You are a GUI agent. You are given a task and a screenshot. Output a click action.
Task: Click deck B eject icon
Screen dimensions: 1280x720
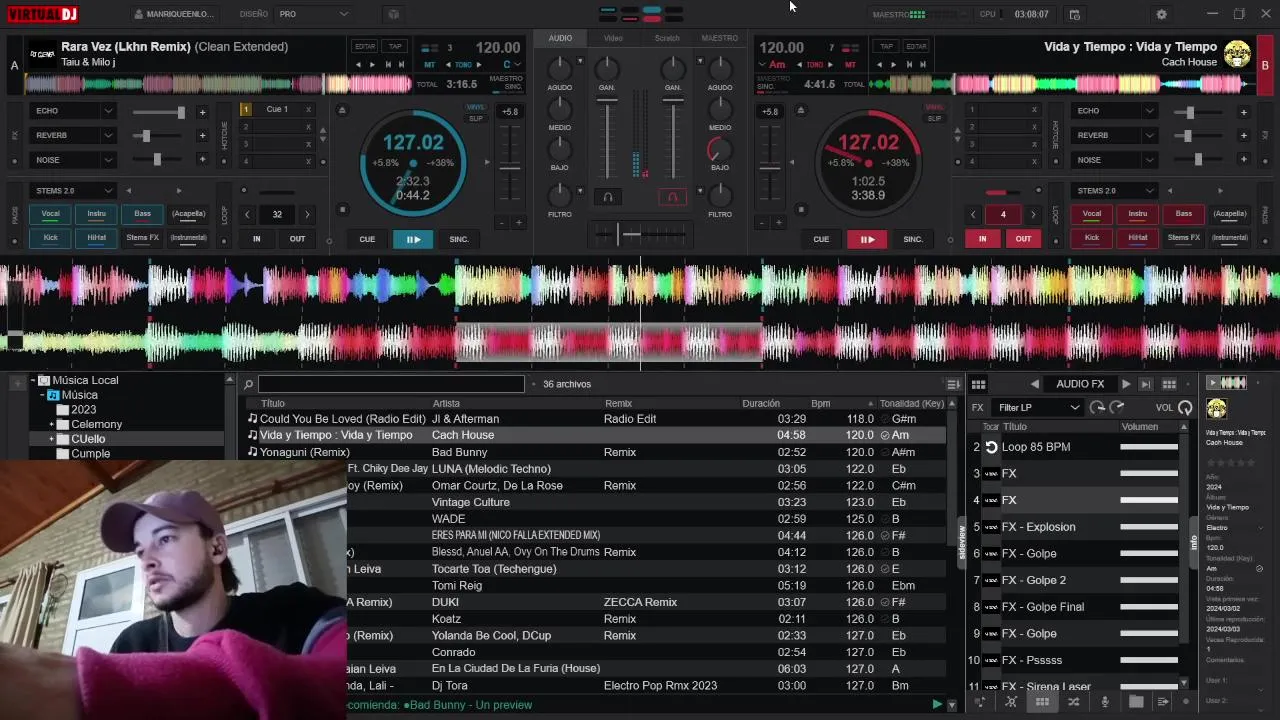tap(800, 110)
